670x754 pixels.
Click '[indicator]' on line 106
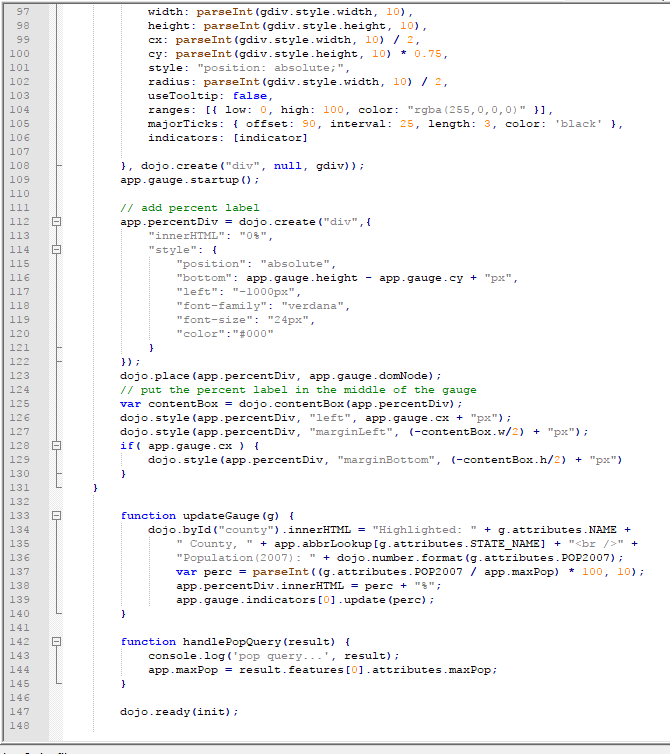[270, 138]
